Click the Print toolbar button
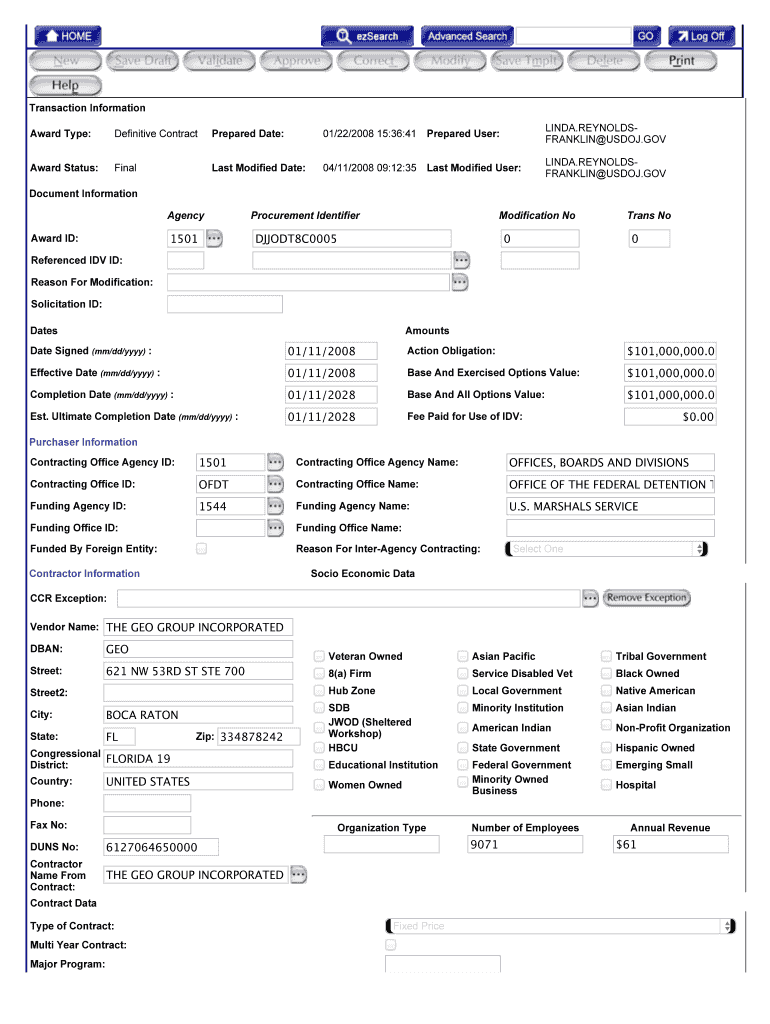The image size is (770, 1024). point(681,61)
